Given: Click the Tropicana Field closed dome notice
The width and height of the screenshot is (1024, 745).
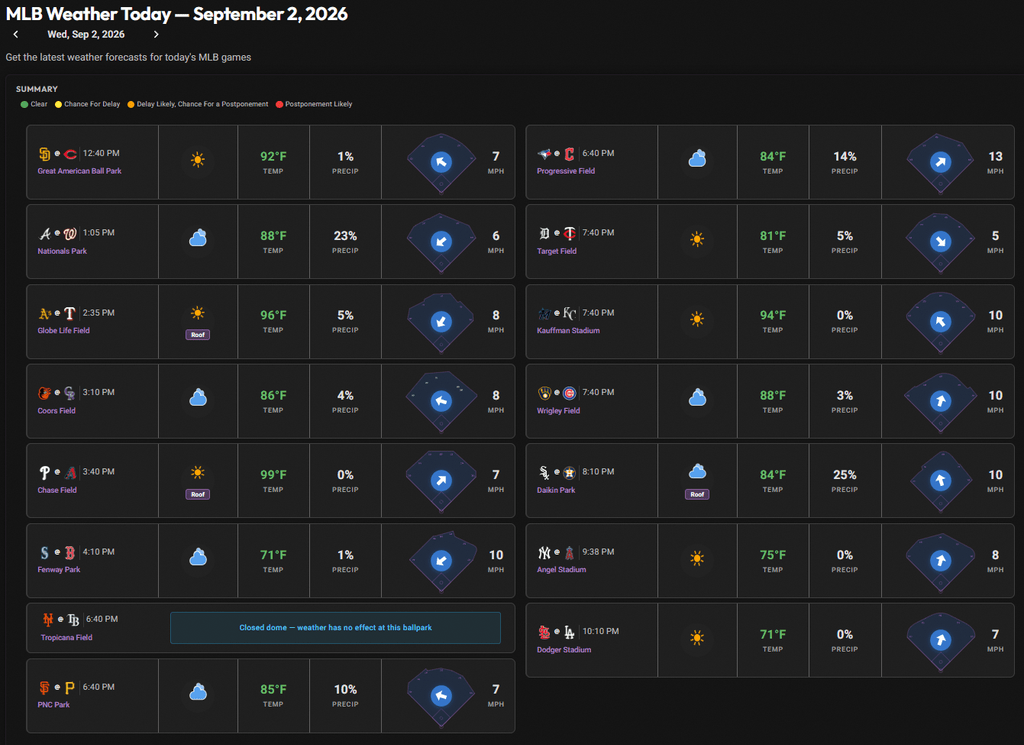Looking at the screenshot, I should [x=336, y=627].
